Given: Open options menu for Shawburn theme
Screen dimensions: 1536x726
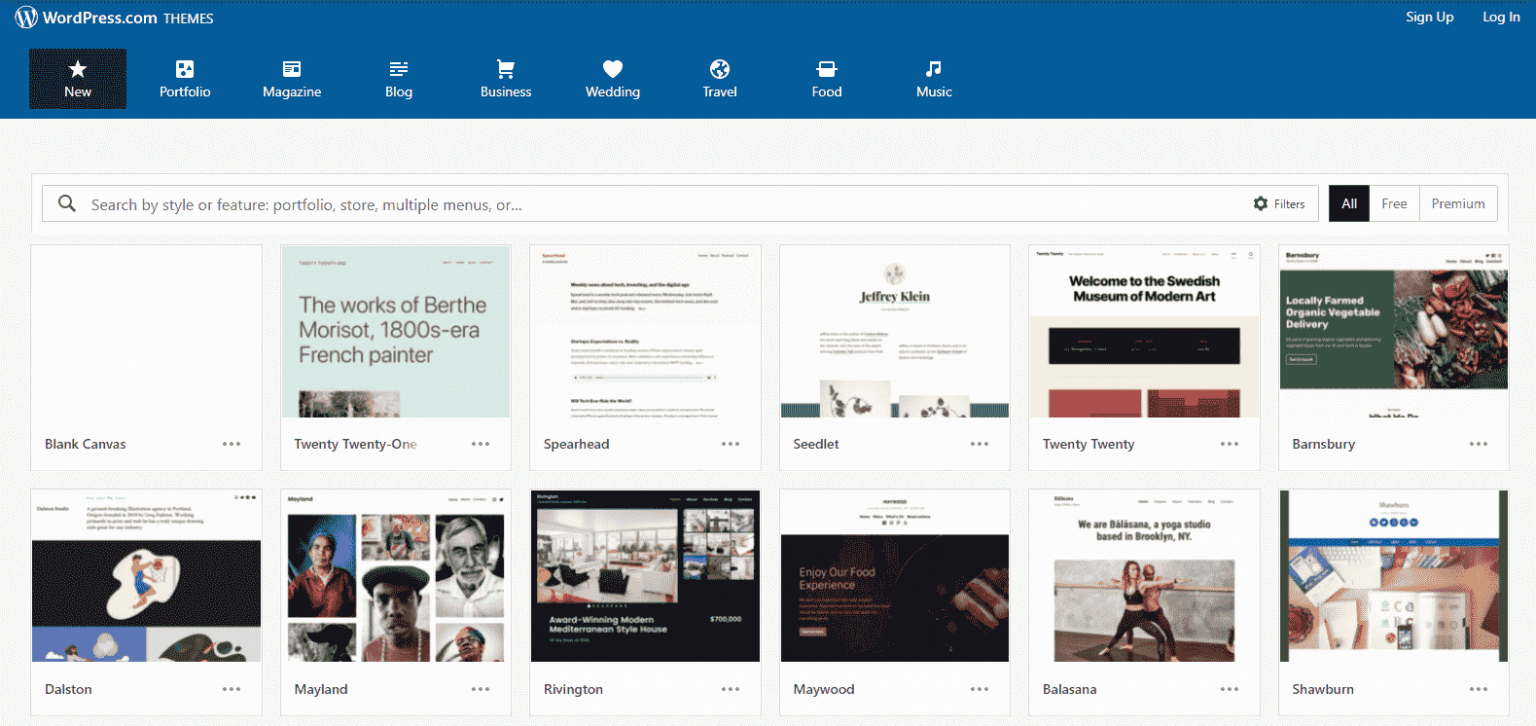Looking at the screenshot, I should 1477,688.
